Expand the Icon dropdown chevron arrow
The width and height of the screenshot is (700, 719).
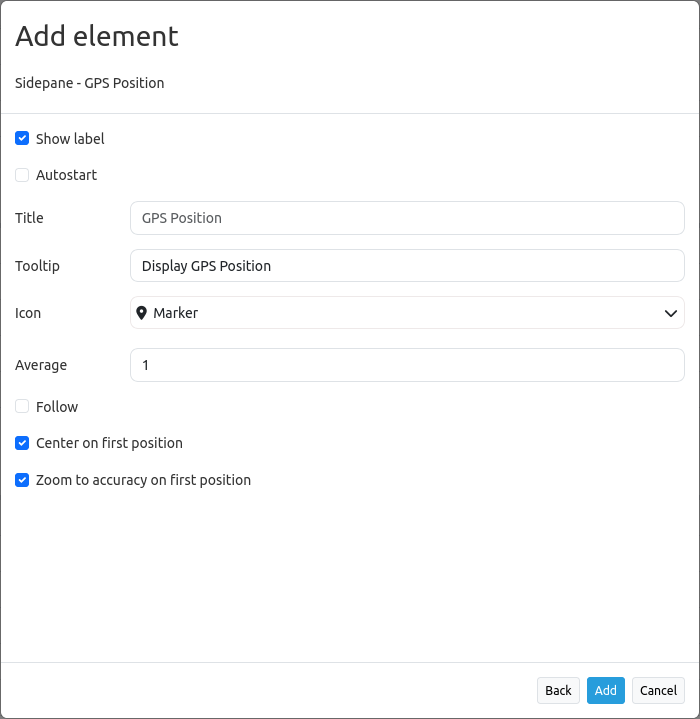coord(671,313)
